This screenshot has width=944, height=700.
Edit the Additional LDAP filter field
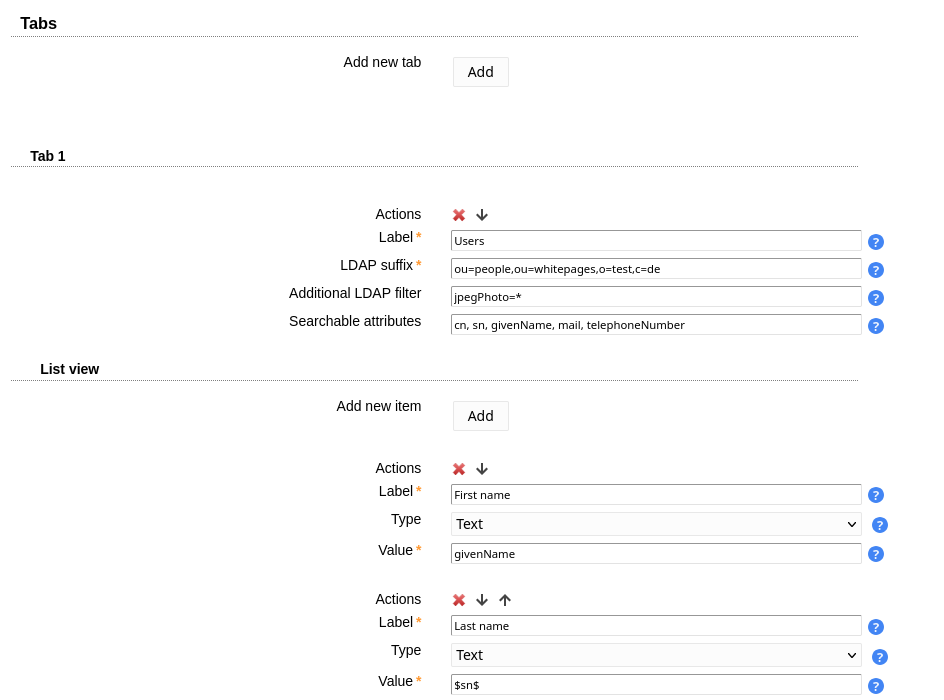coord(656,297)
